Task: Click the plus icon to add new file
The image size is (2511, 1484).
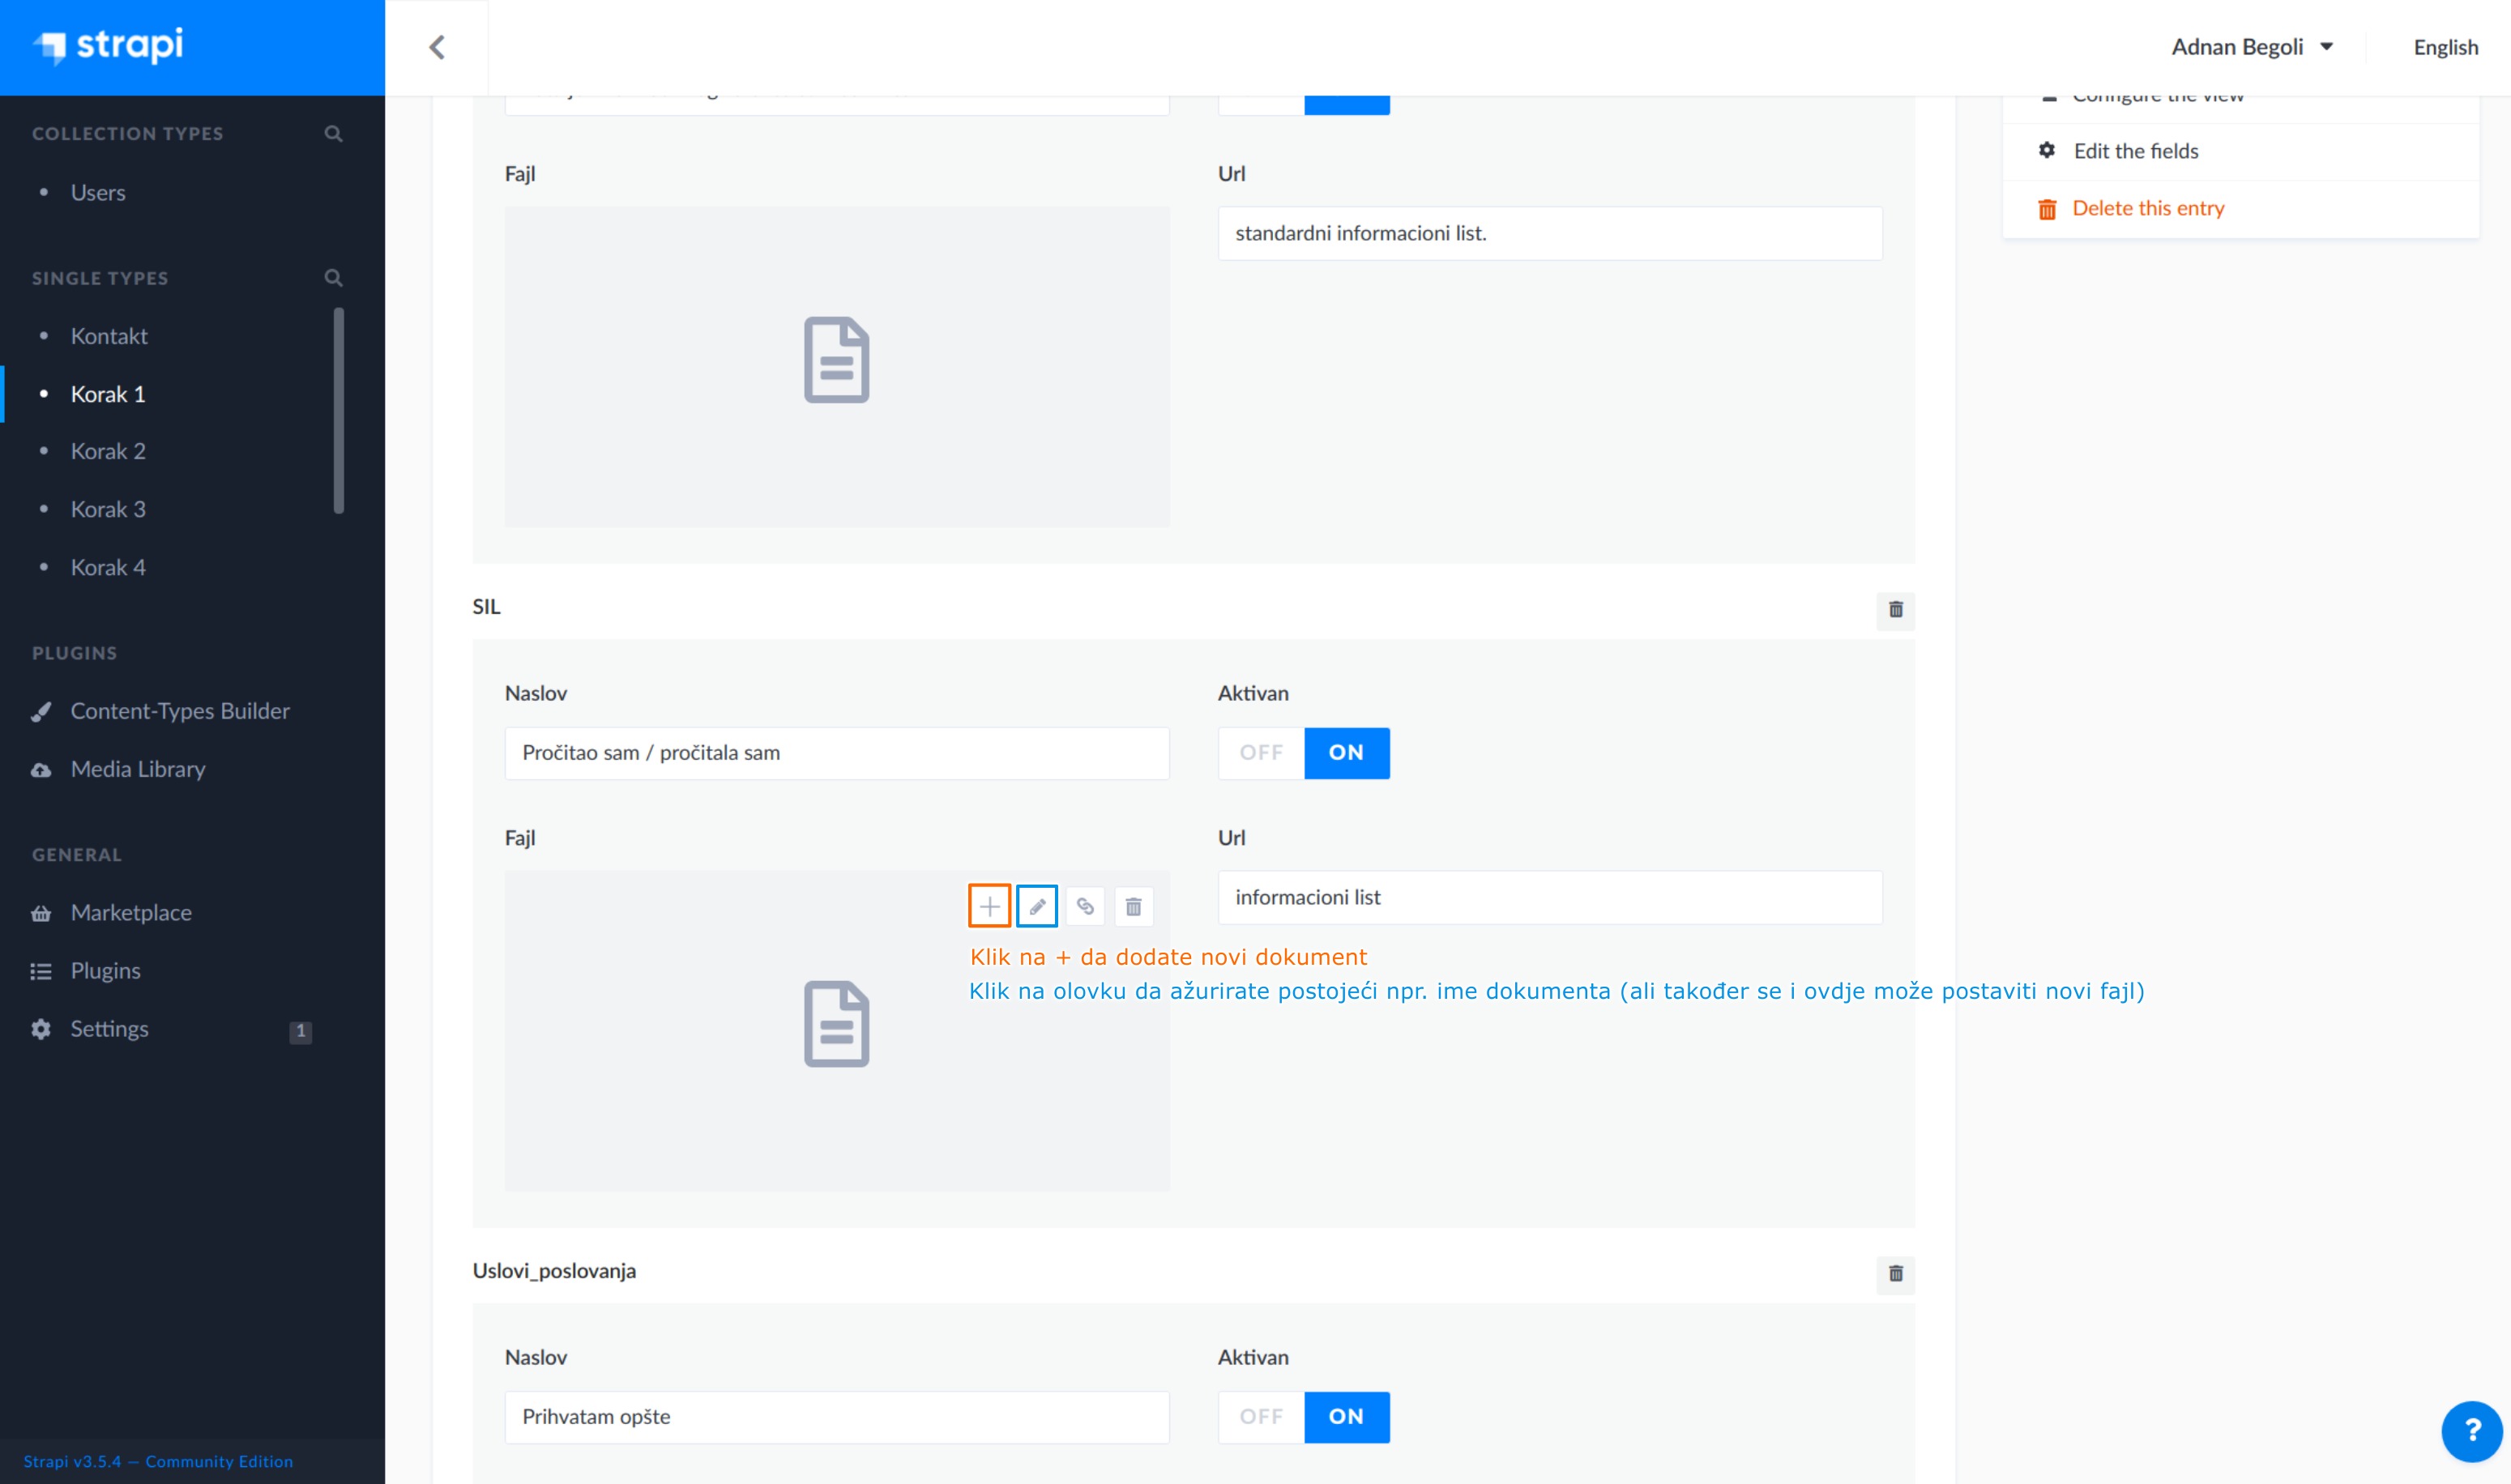Action: coord(989,906)
